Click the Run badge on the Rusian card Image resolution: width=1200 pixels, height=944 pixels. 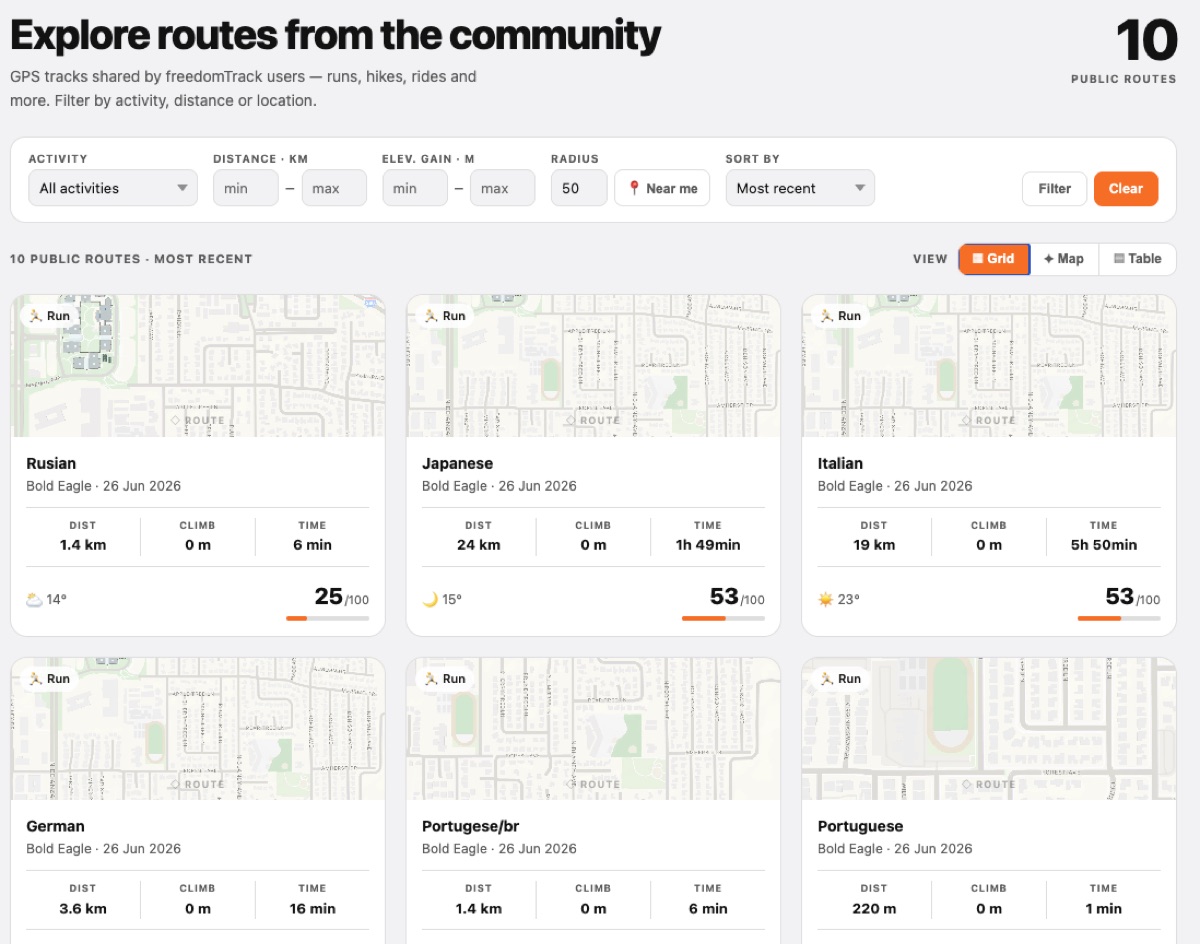49,315
